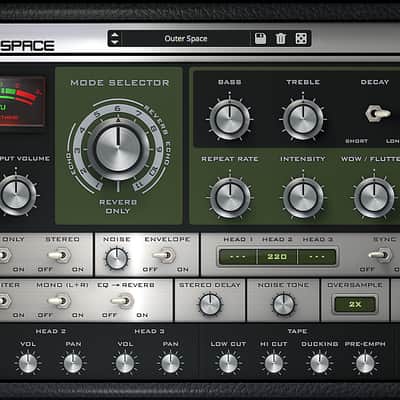Screen dimensions: 400x400
Task: Click the Head 3 delay time field
Action: 317,257
